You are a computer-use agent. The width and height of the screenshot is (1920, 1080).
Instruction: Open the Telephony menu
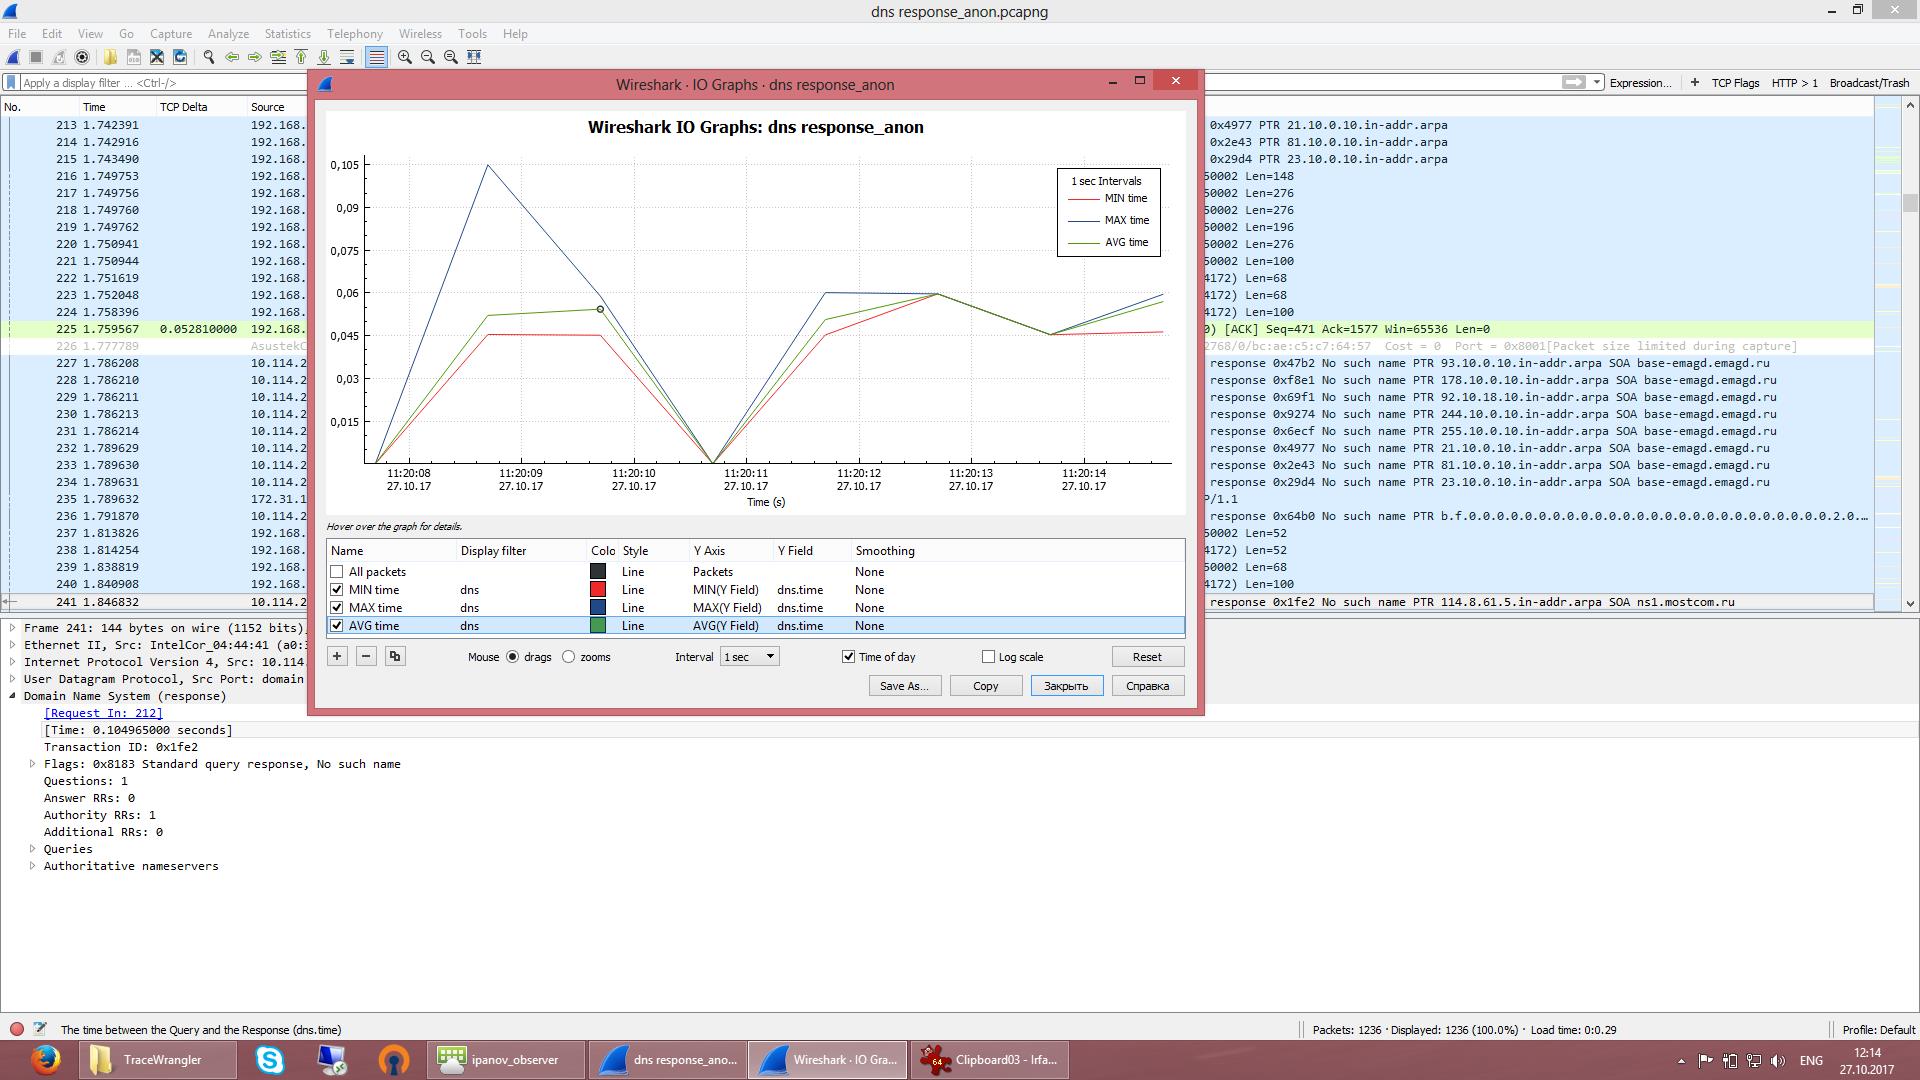[354, 33]
